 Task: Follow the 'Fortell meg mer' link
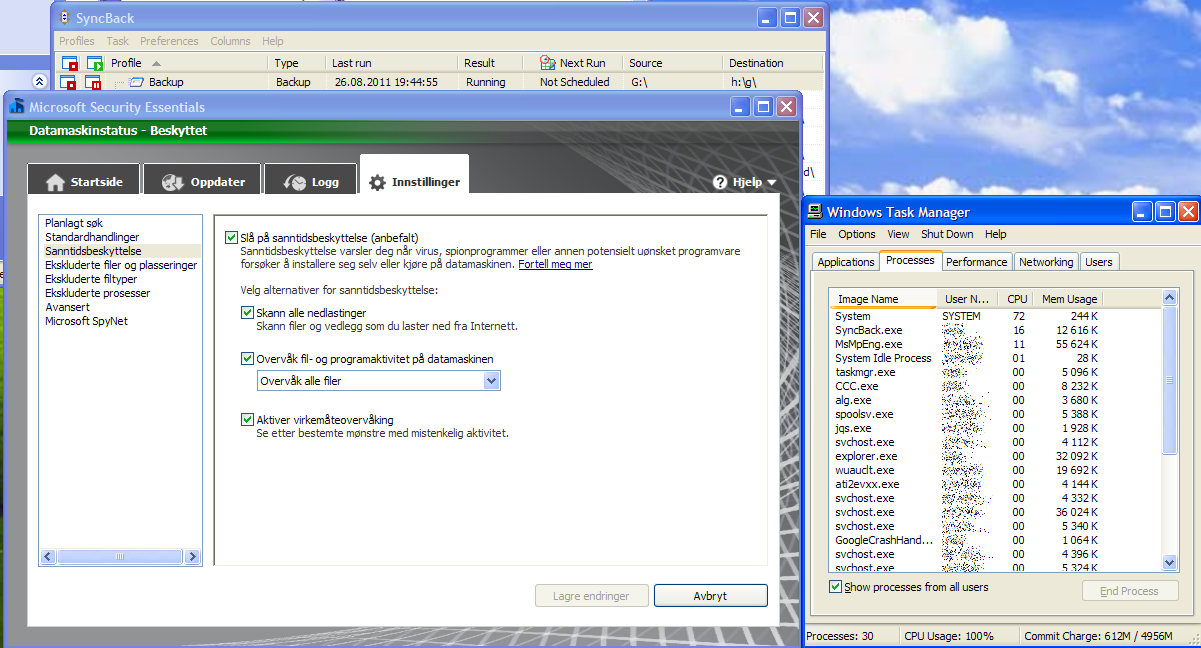(x=555, y=265)
